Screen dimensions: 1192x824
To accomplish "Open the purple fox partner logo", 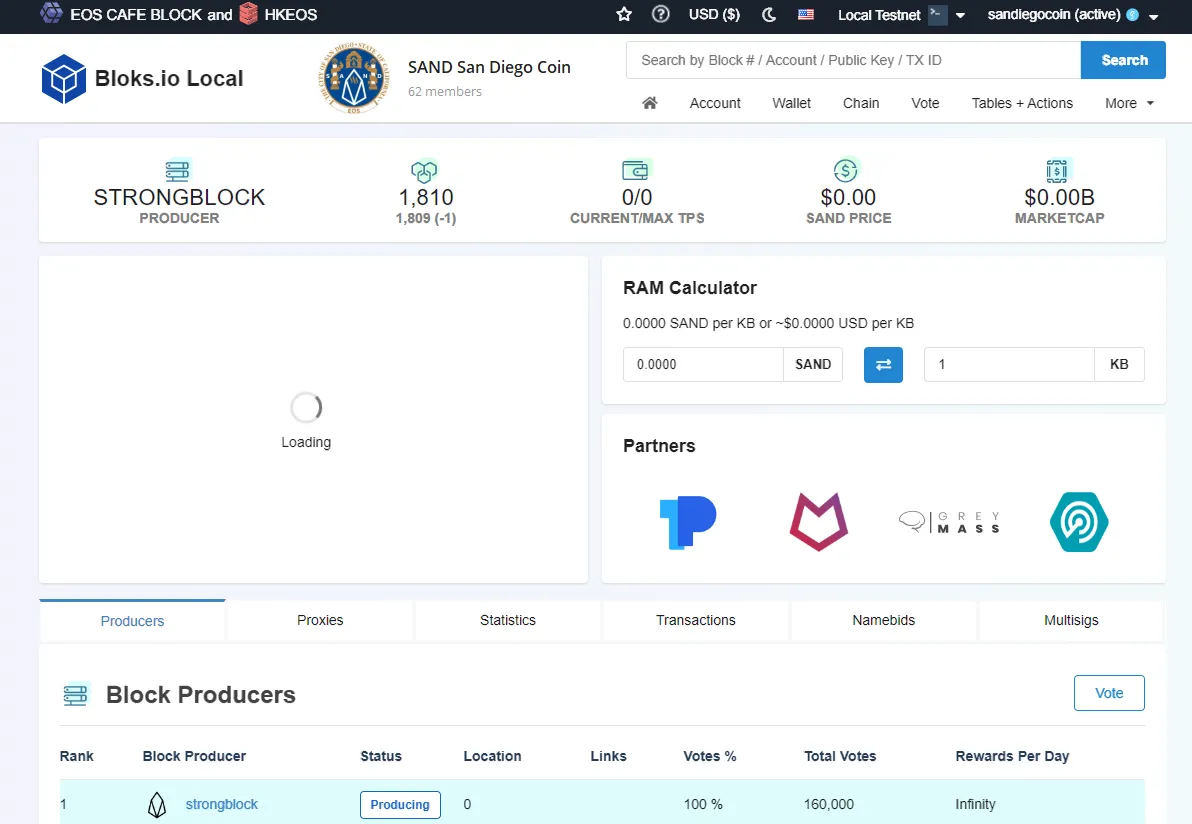I will coord(819,521).
